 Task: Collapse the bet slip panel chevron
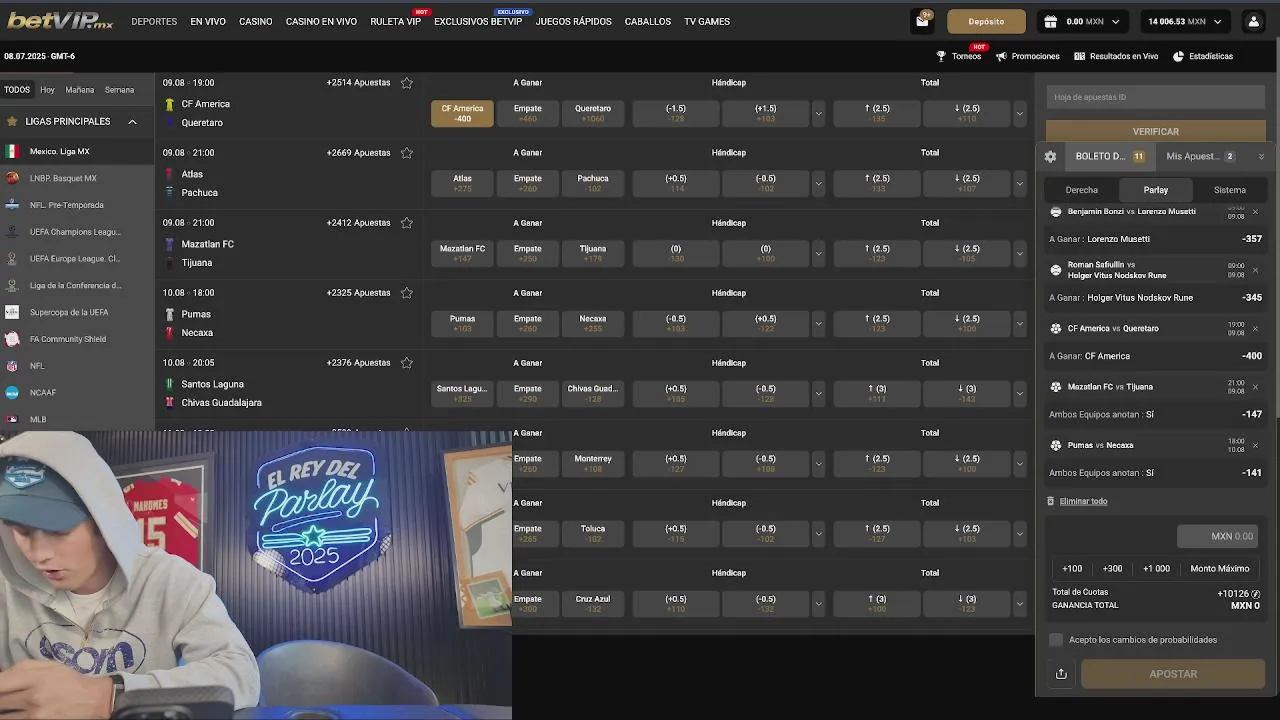coord(1261,157)
